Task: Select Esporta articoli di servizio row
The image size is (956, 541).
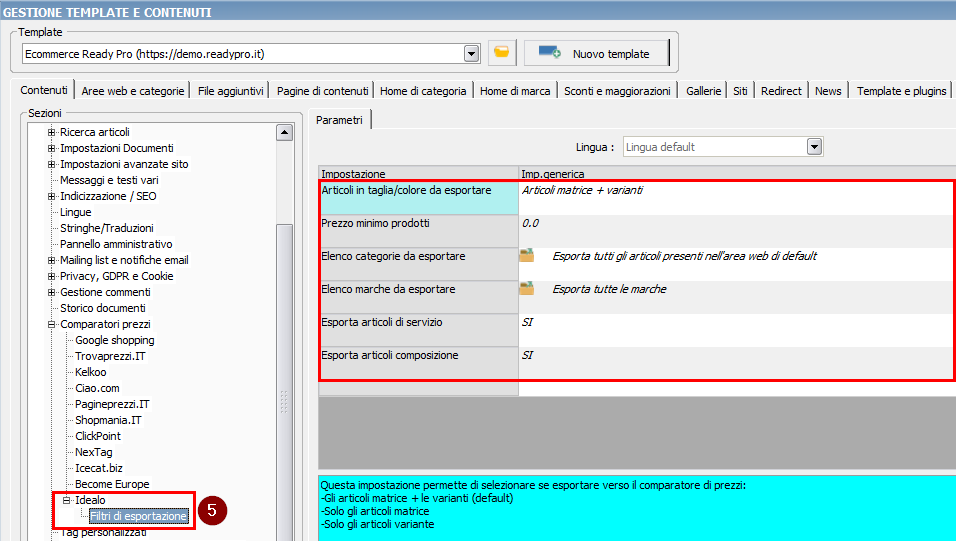Action: point(418,330)
